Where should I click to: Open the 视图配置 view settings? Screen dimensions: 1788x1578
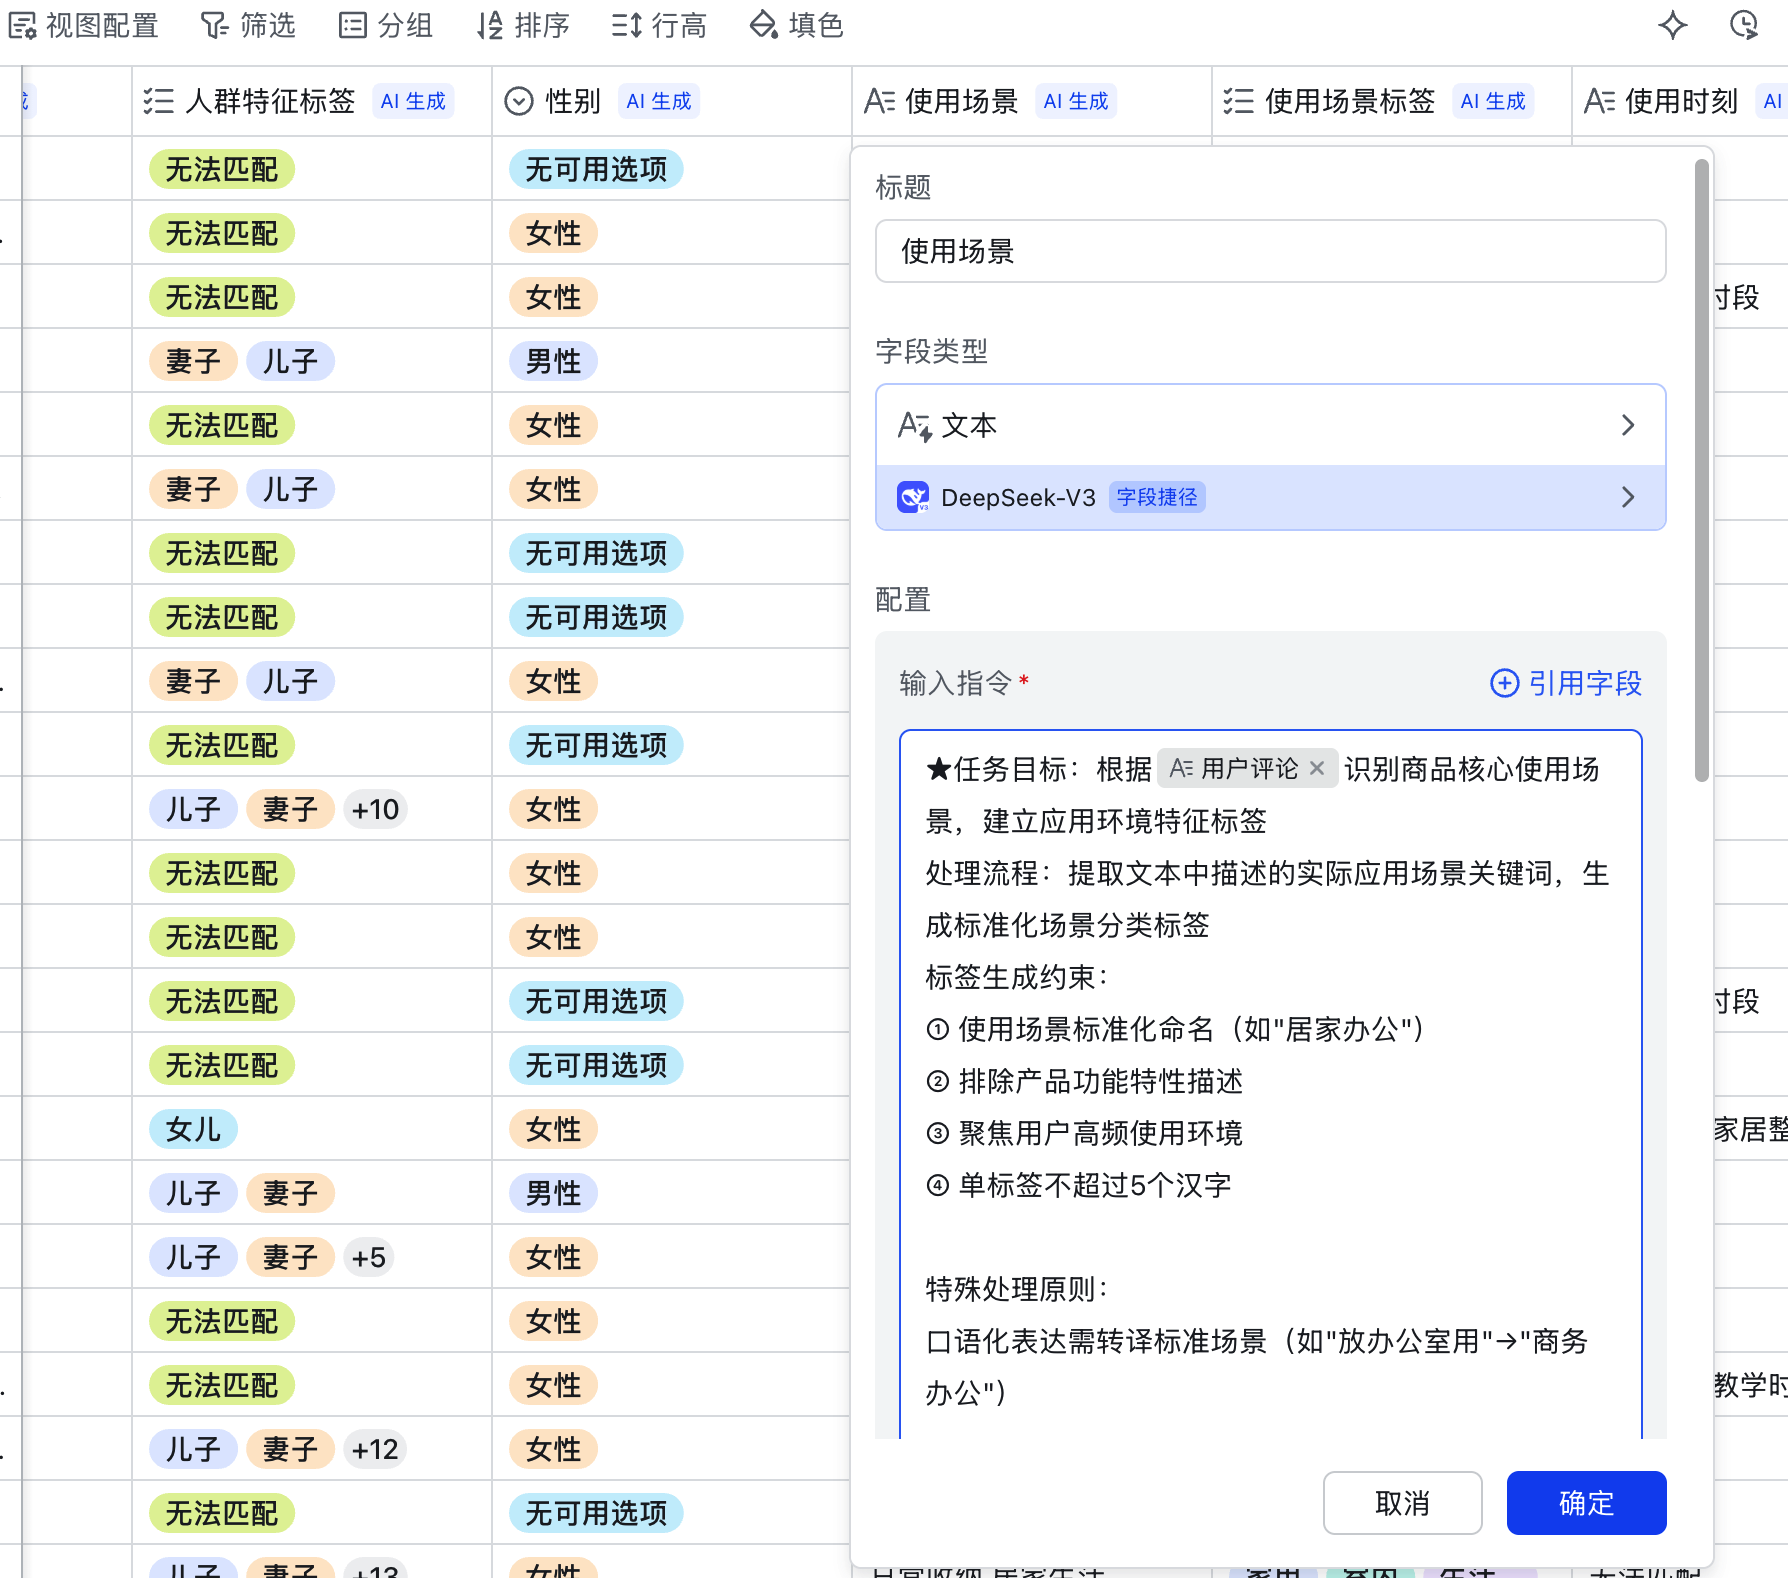point(84,25)
